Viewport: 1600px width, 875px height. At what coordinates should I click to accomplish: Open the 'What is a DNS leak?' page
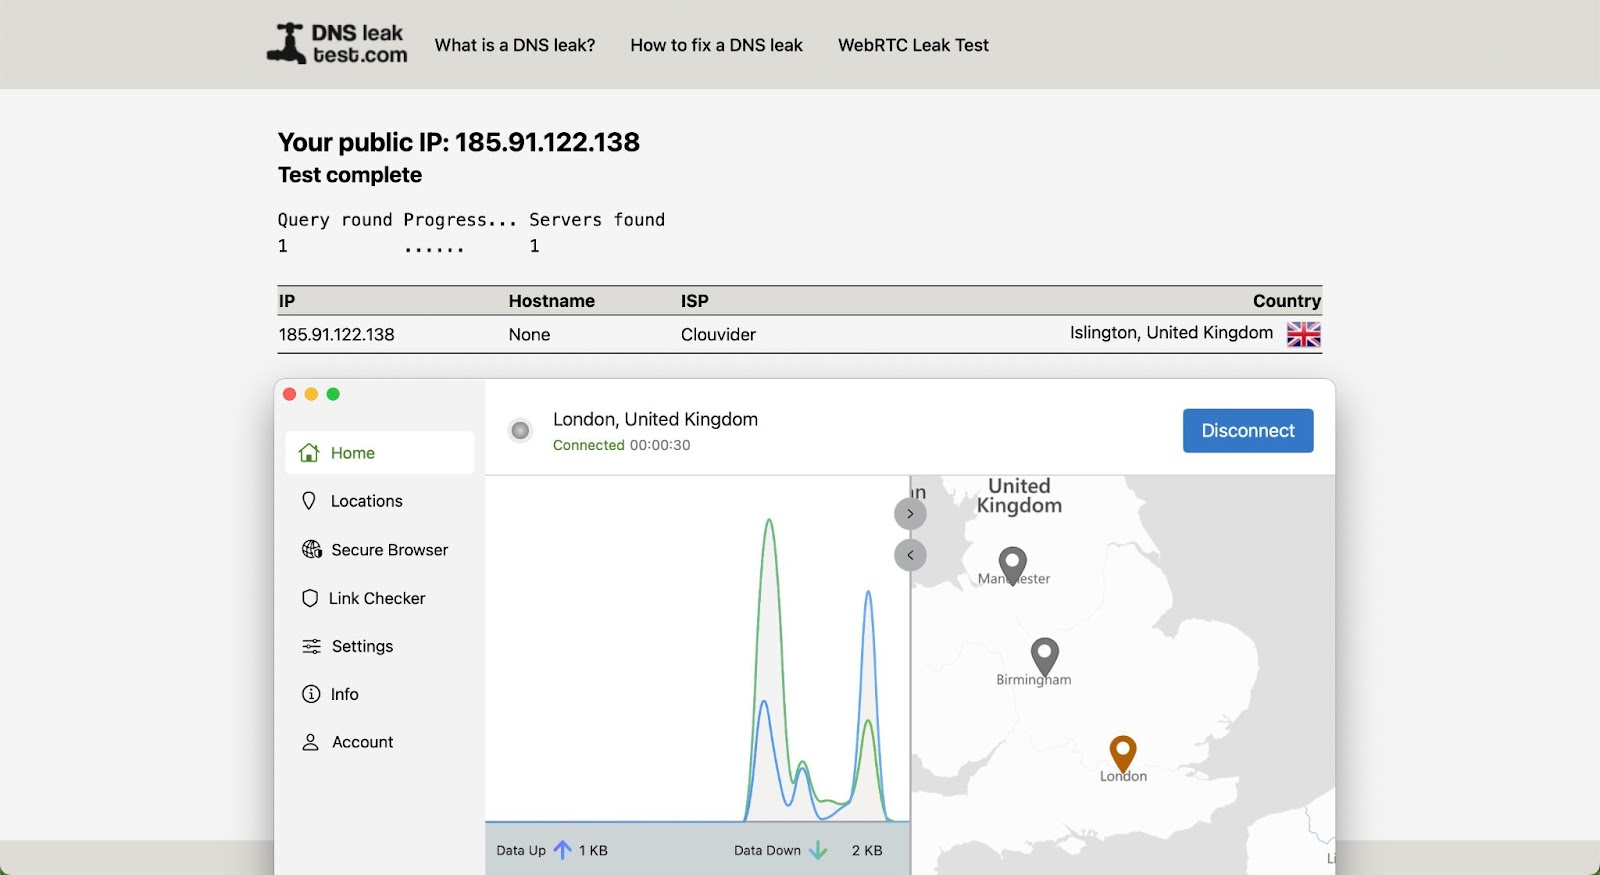point(515,45)
